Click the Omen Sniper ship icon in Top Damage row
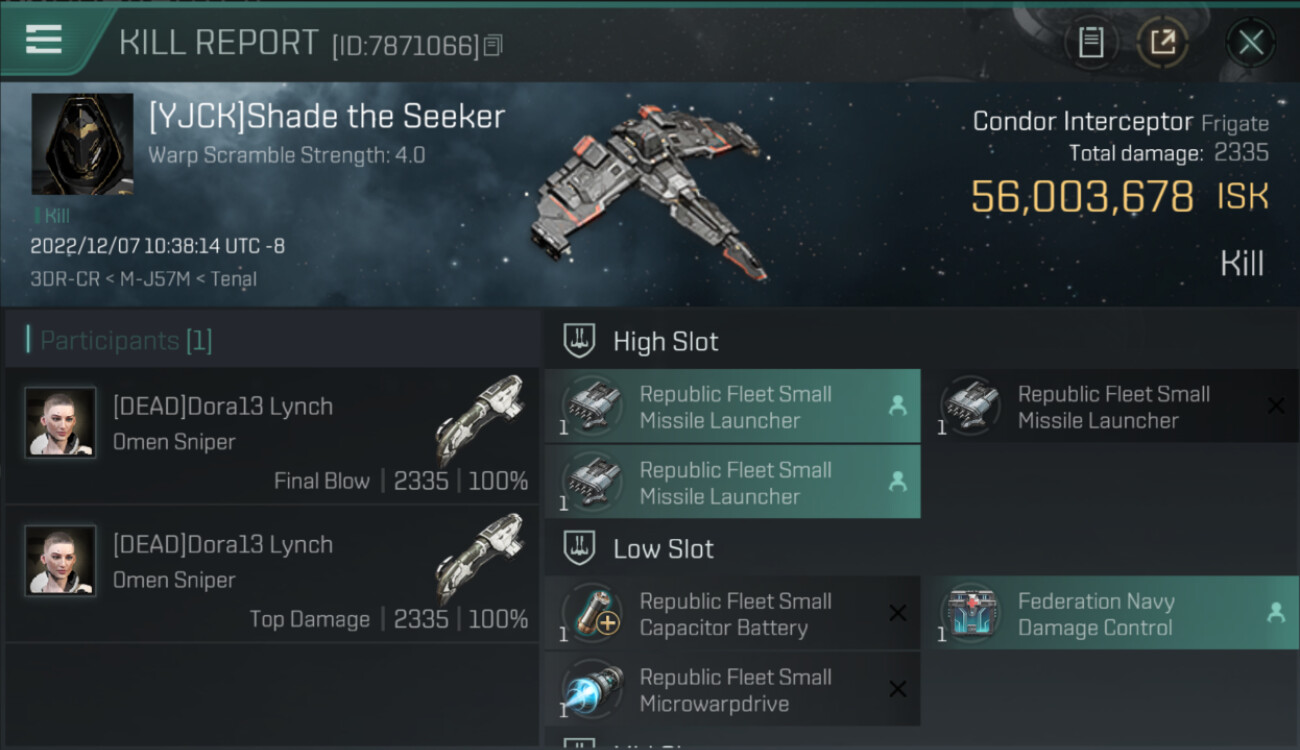Image resolution: width=1300 pixels, height=750 pixels. click(x=481, y=556)
